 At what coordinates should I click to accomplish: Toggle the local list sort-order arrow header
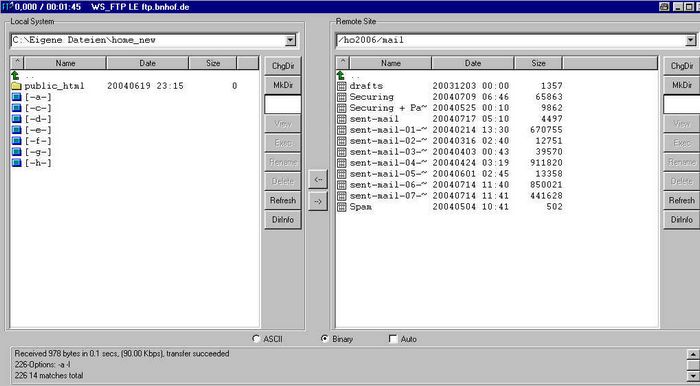(17, 63)
